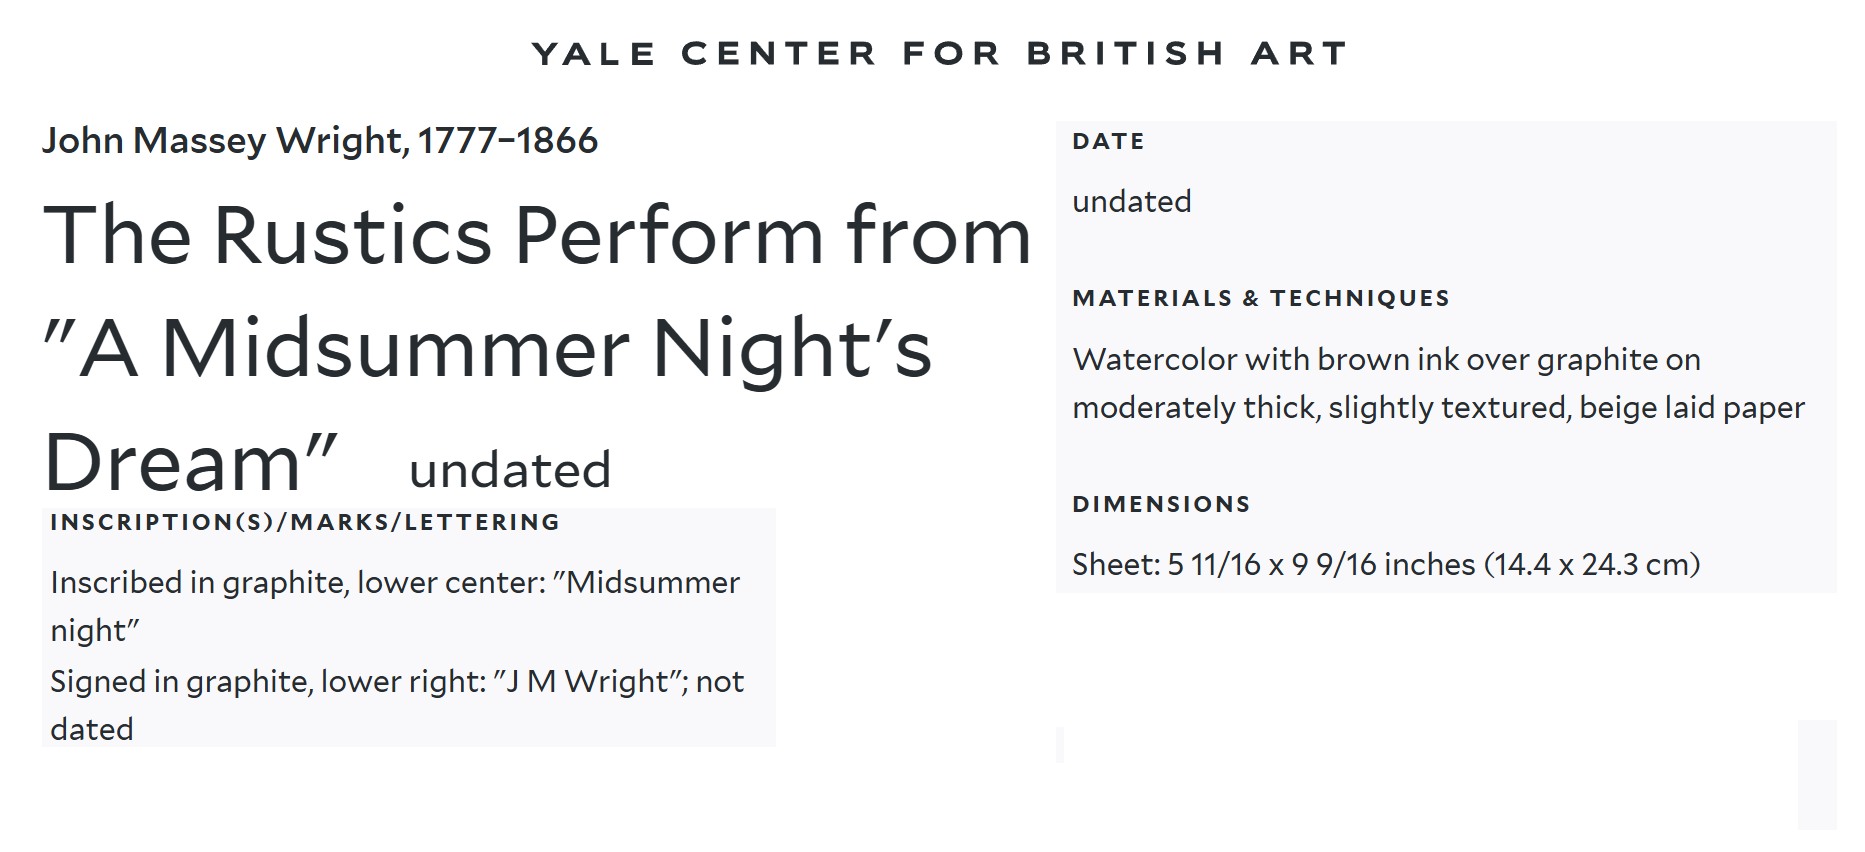This screenshot has width=1865, height=852.
Task: Click the life dates 1777–1866
Action: click(x=508, y=141)
